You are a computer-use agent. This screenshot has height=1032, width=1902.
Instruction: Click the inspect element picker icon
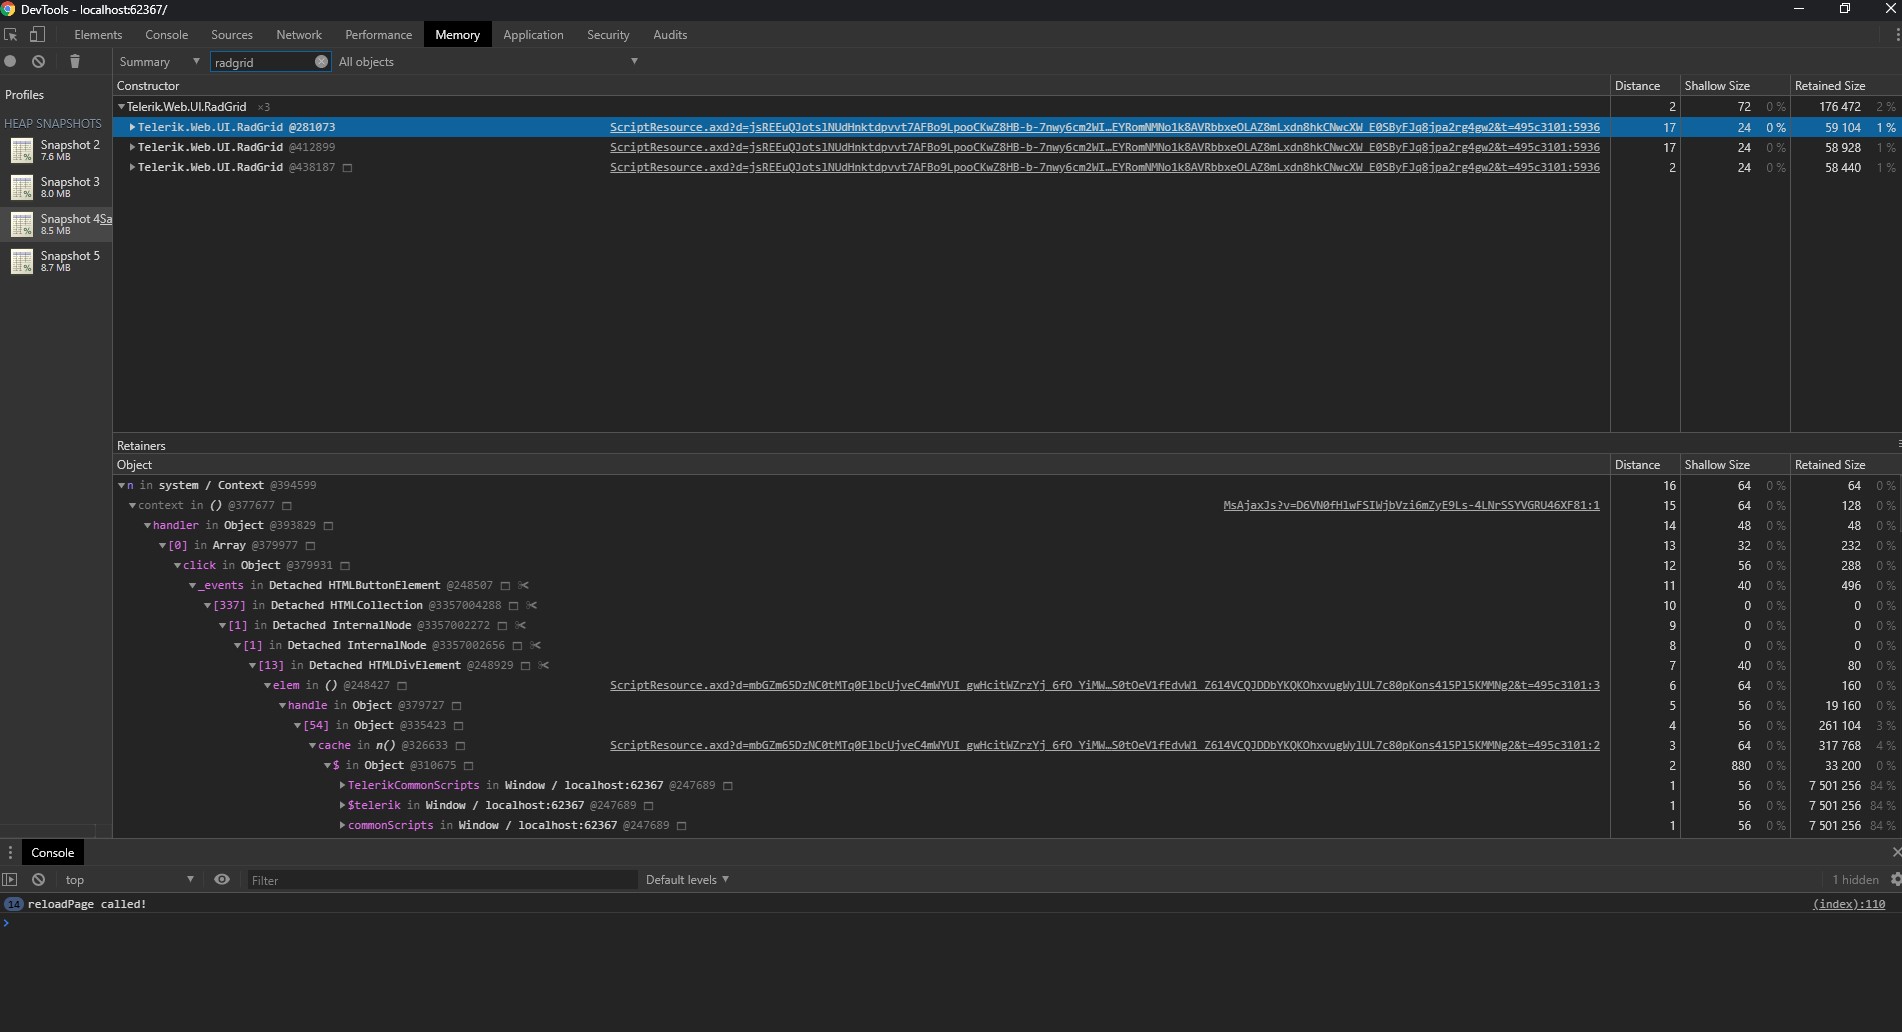(x=11, y=34)
